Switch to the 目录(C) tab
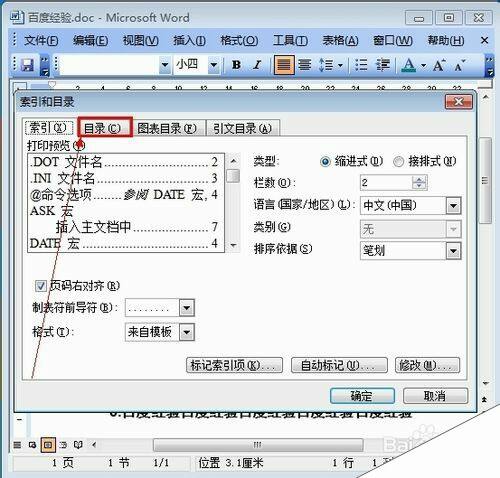The image size is (500, 478). (105, 127)
